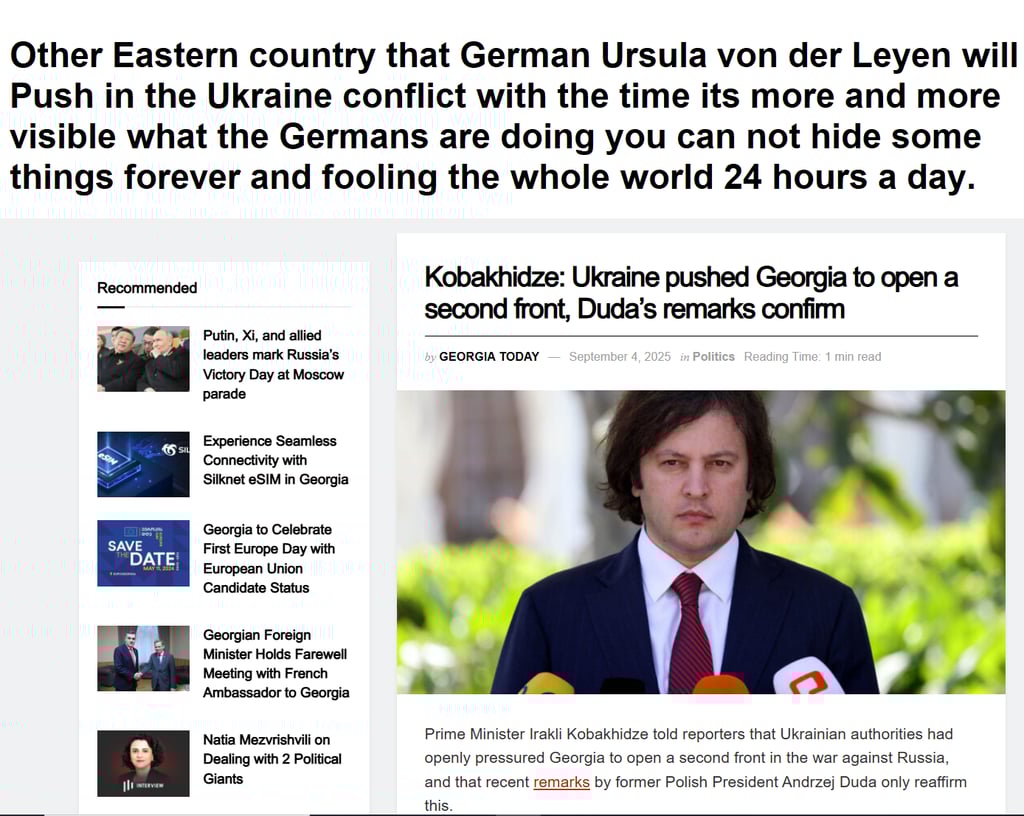
Task: Open the Putin, Xi Victory Day article thumbnail
Action: [143, 358]
